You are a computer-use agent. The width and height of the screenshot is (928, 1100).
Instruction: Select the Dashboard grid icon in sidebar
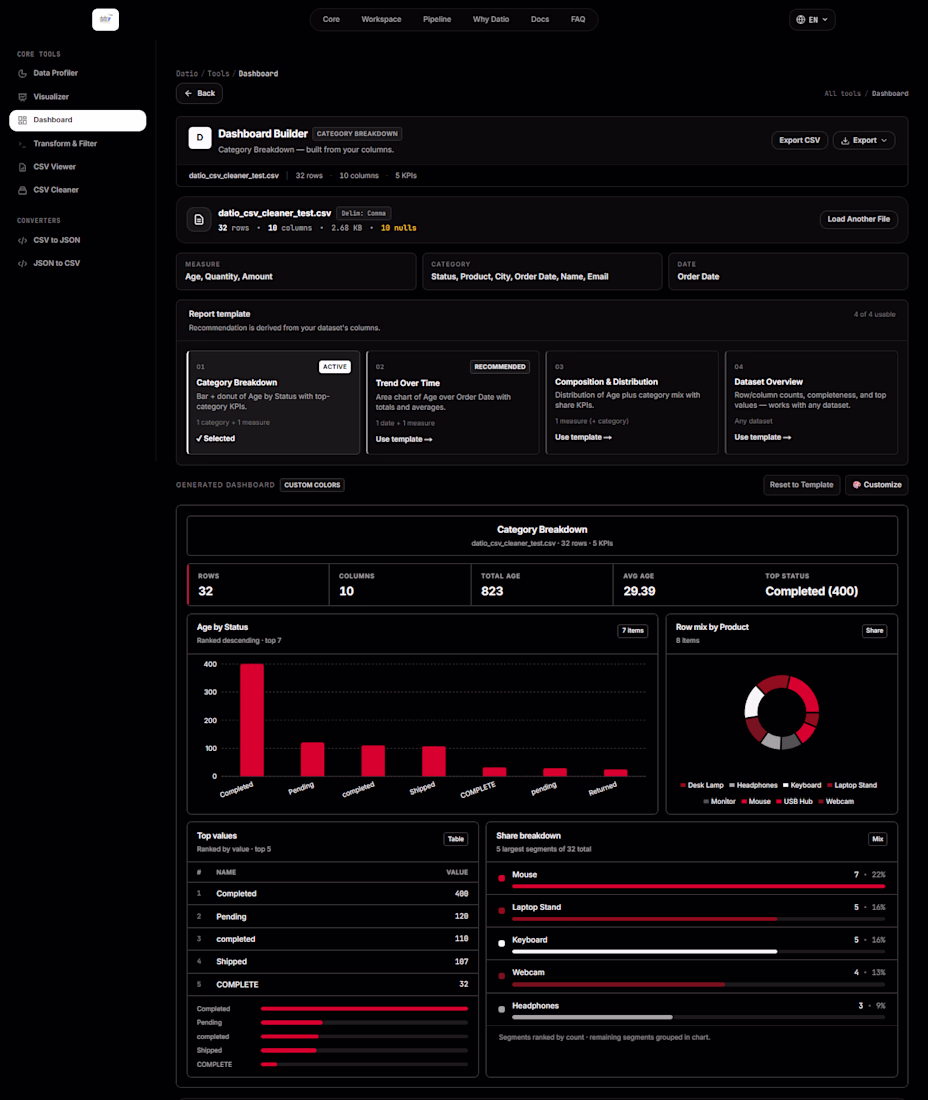click(x=22, y=120)
